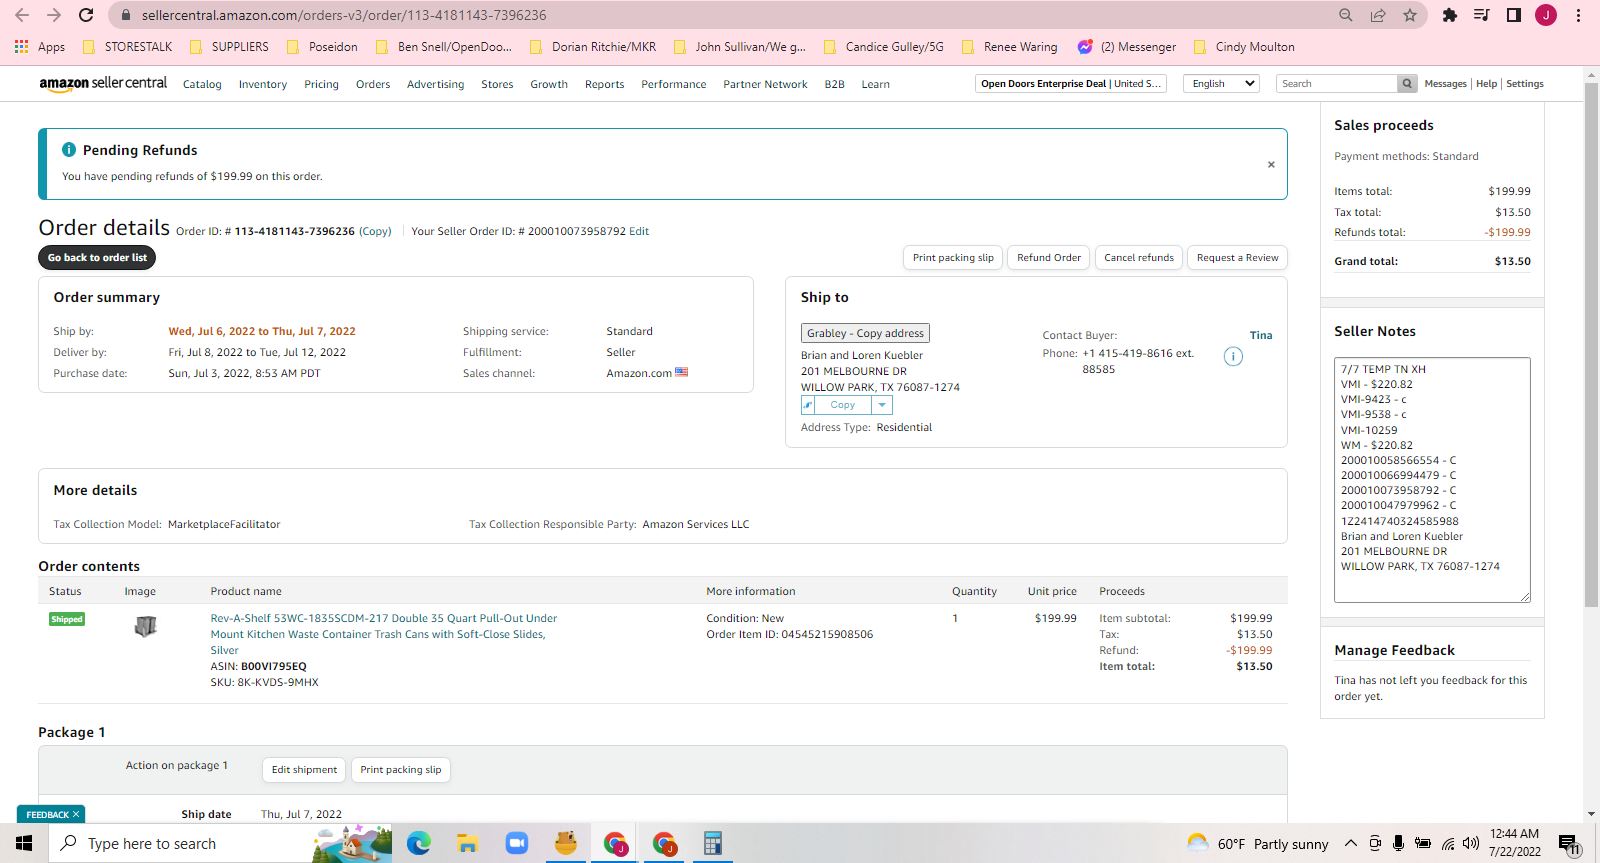Open the Performance menu
The image size is (1600, 863).
pyautogui.click(x=673, y=84)
